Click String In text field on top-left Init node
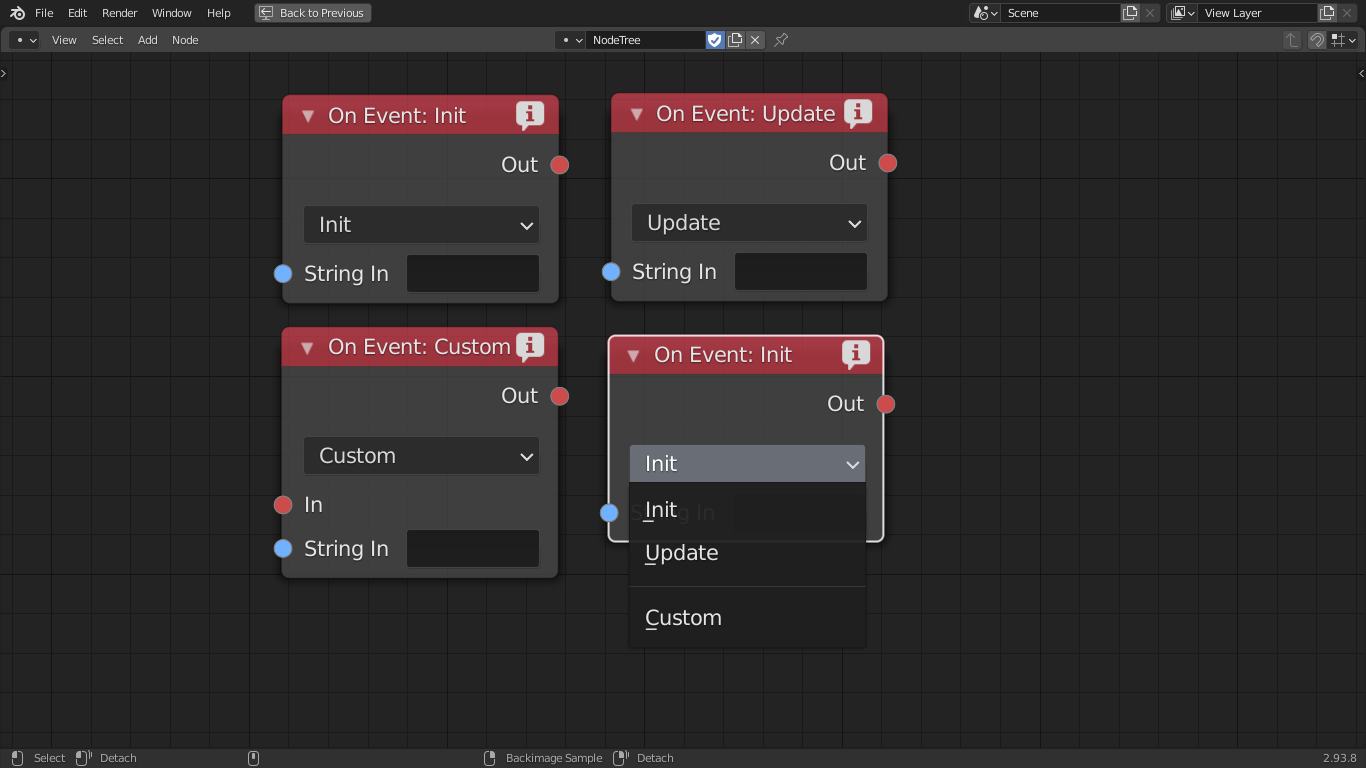Viewport: 1366px width, 768px height. coord(473,274)
